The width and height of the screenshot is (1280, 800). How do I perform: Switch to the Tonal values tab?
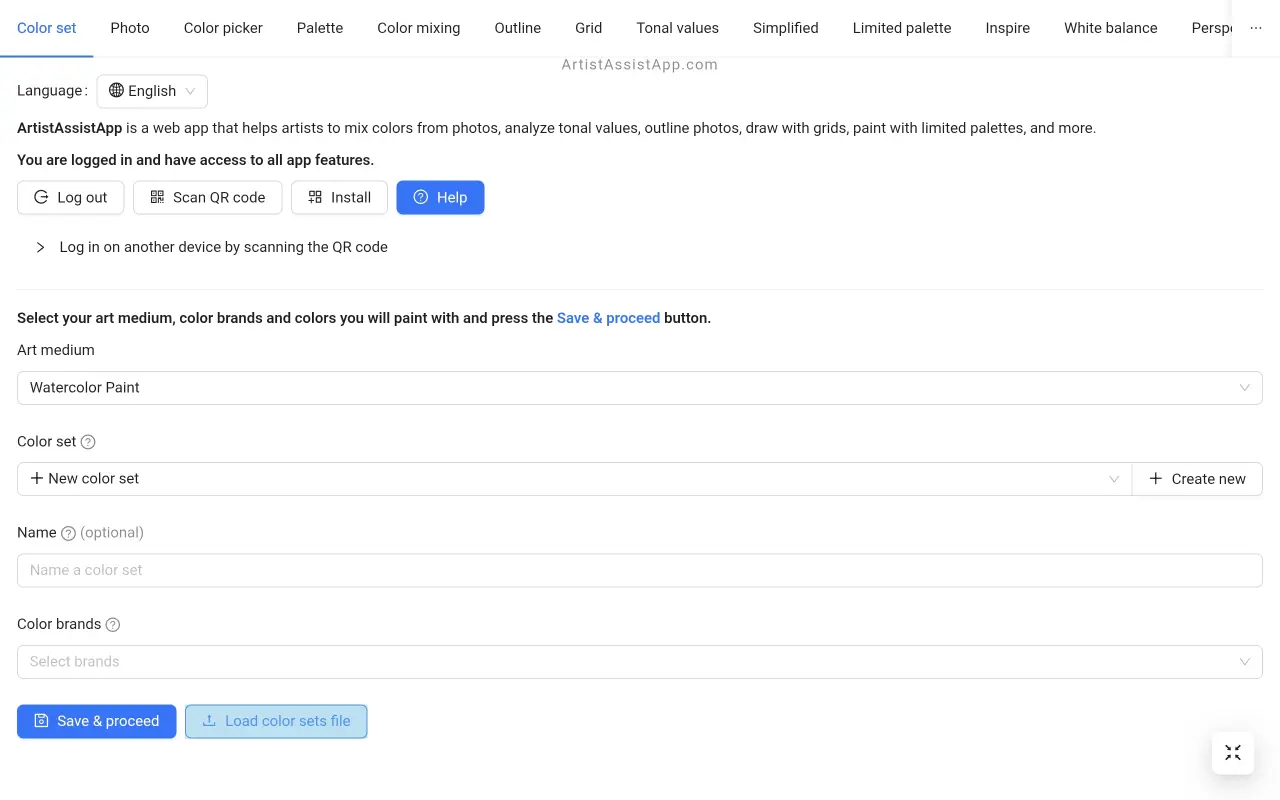tap(677, 28)
